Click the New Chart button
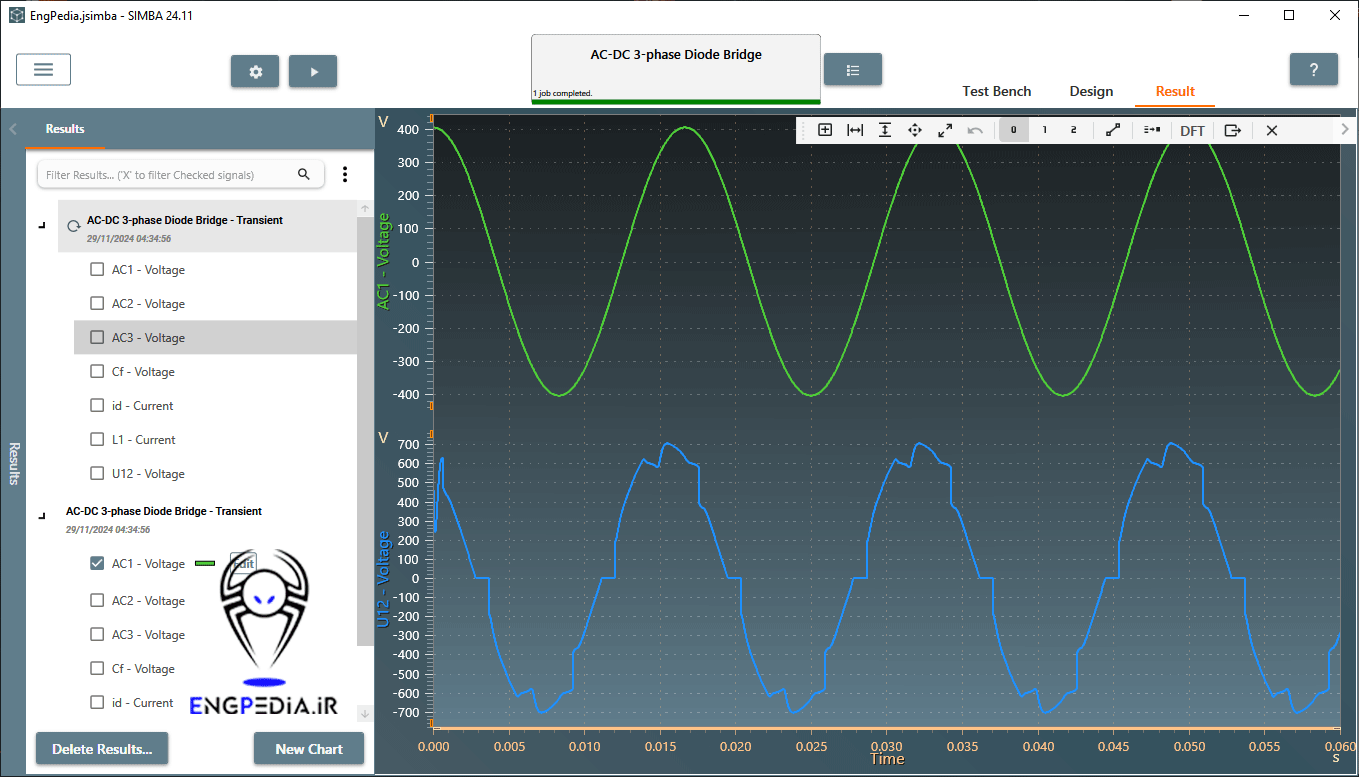Viewport: 1359px width, 777px height. pyautogui.click(x=308, y=748)
